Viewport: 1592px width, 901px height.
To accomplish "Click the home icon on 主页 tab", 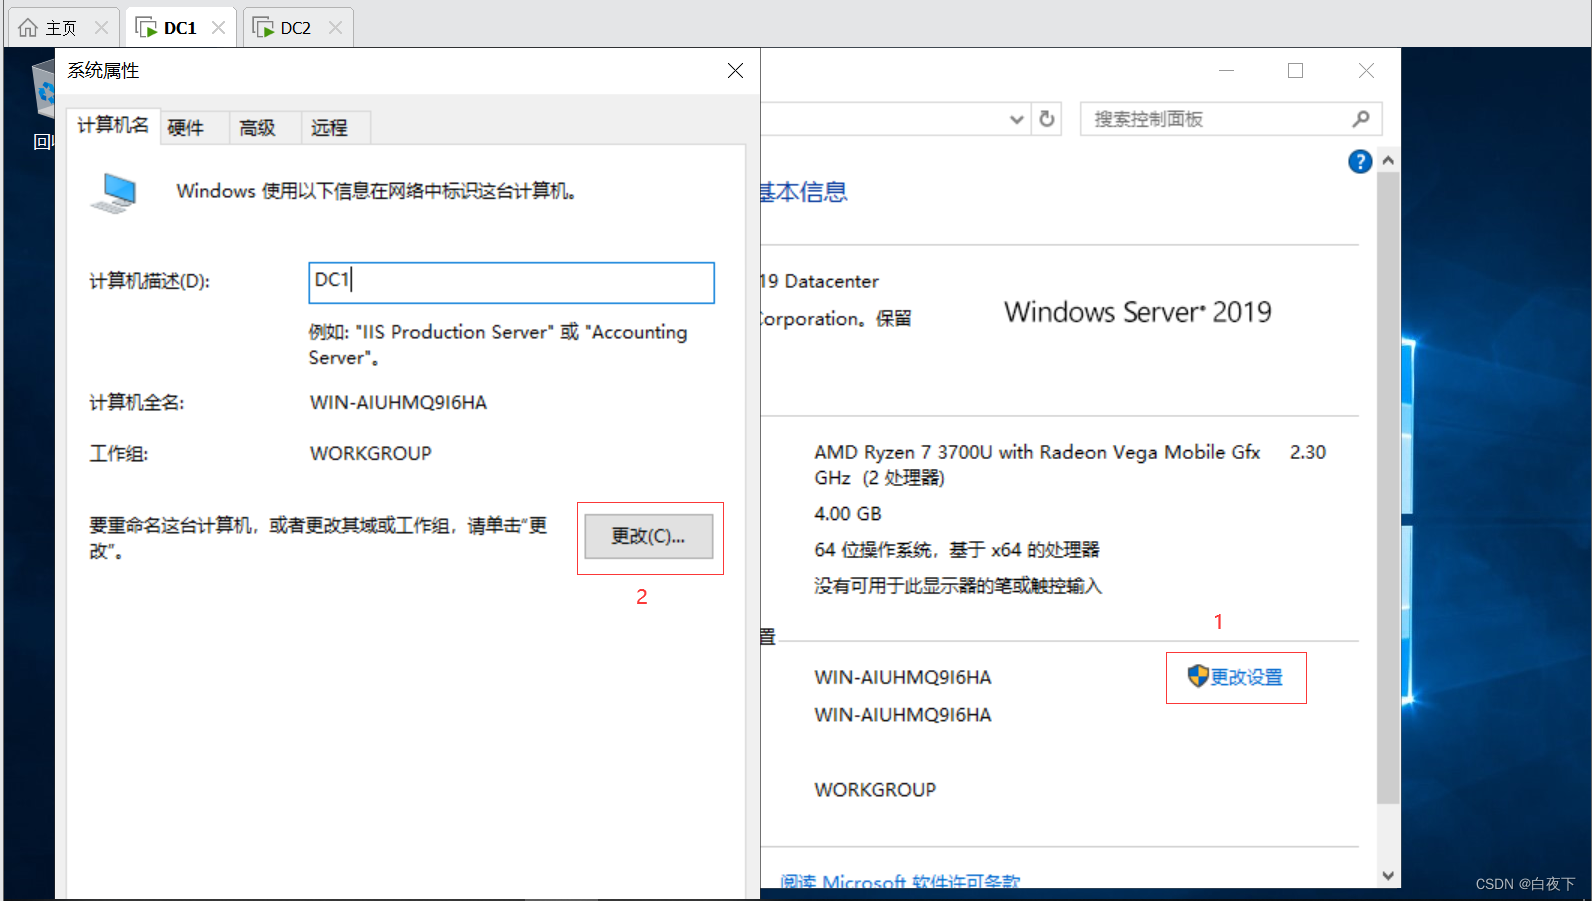I will point(28,27).
